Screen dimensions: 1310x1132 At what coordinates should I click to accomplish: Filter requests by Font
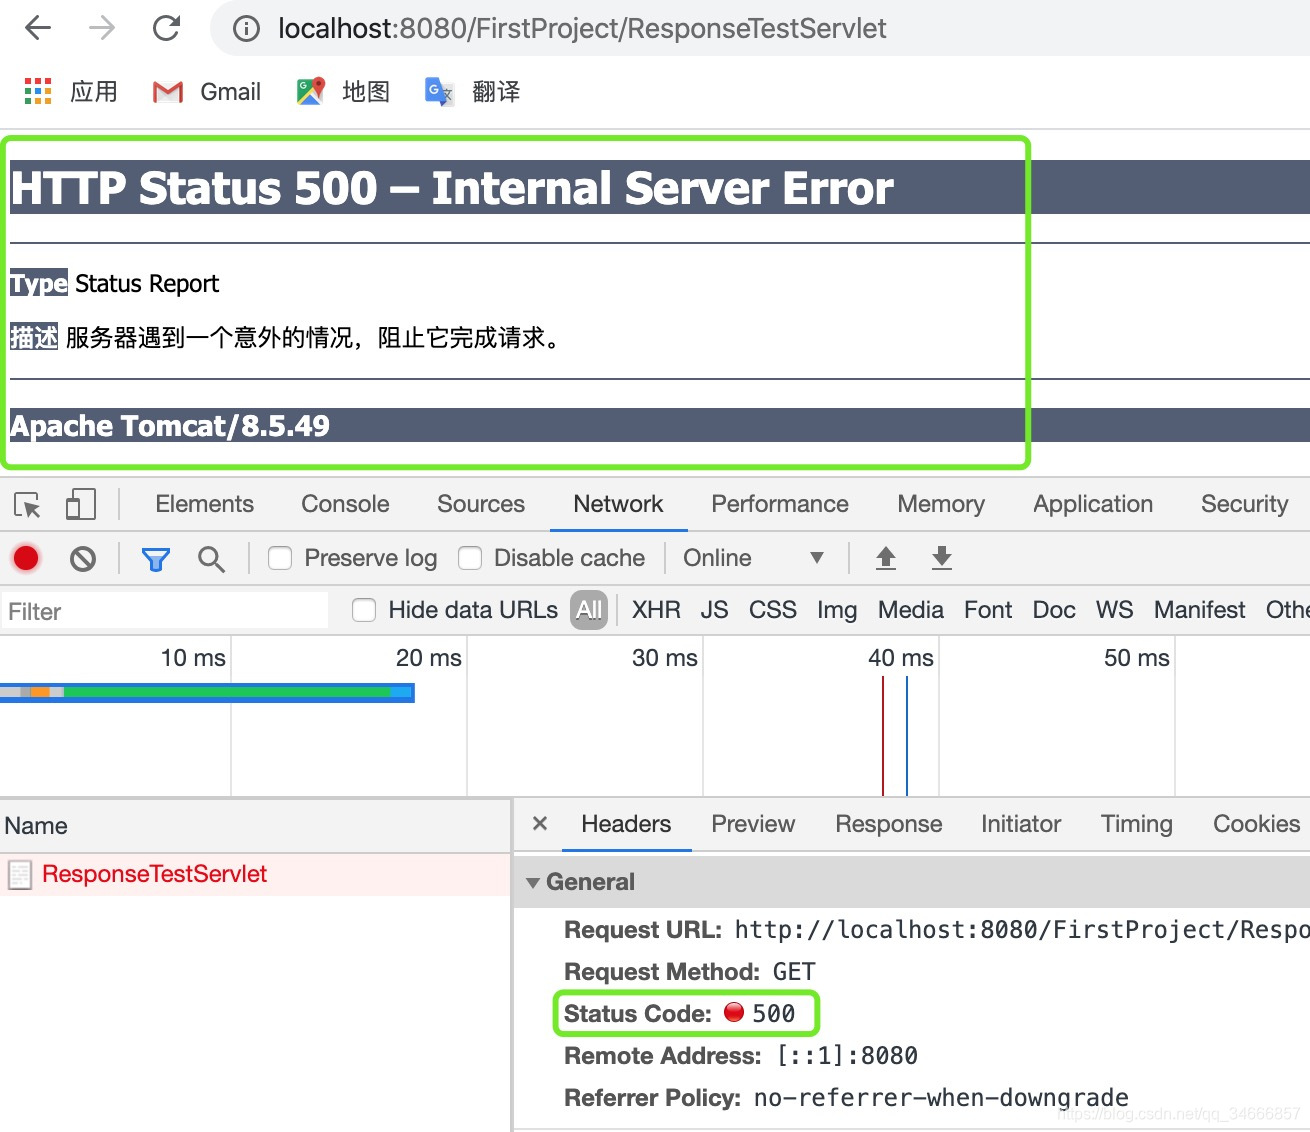[x=988, y=610]
